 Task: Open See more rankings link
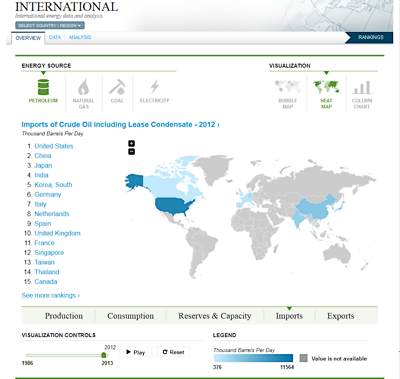point(50,295)
